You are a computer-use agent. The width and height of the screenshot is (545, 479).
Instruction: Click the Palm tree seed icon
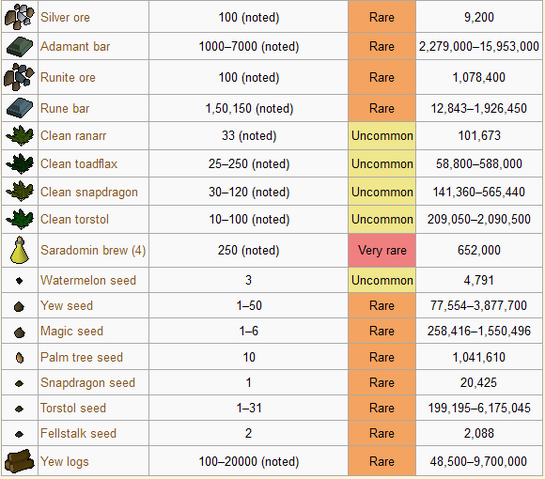click(19, 357)
